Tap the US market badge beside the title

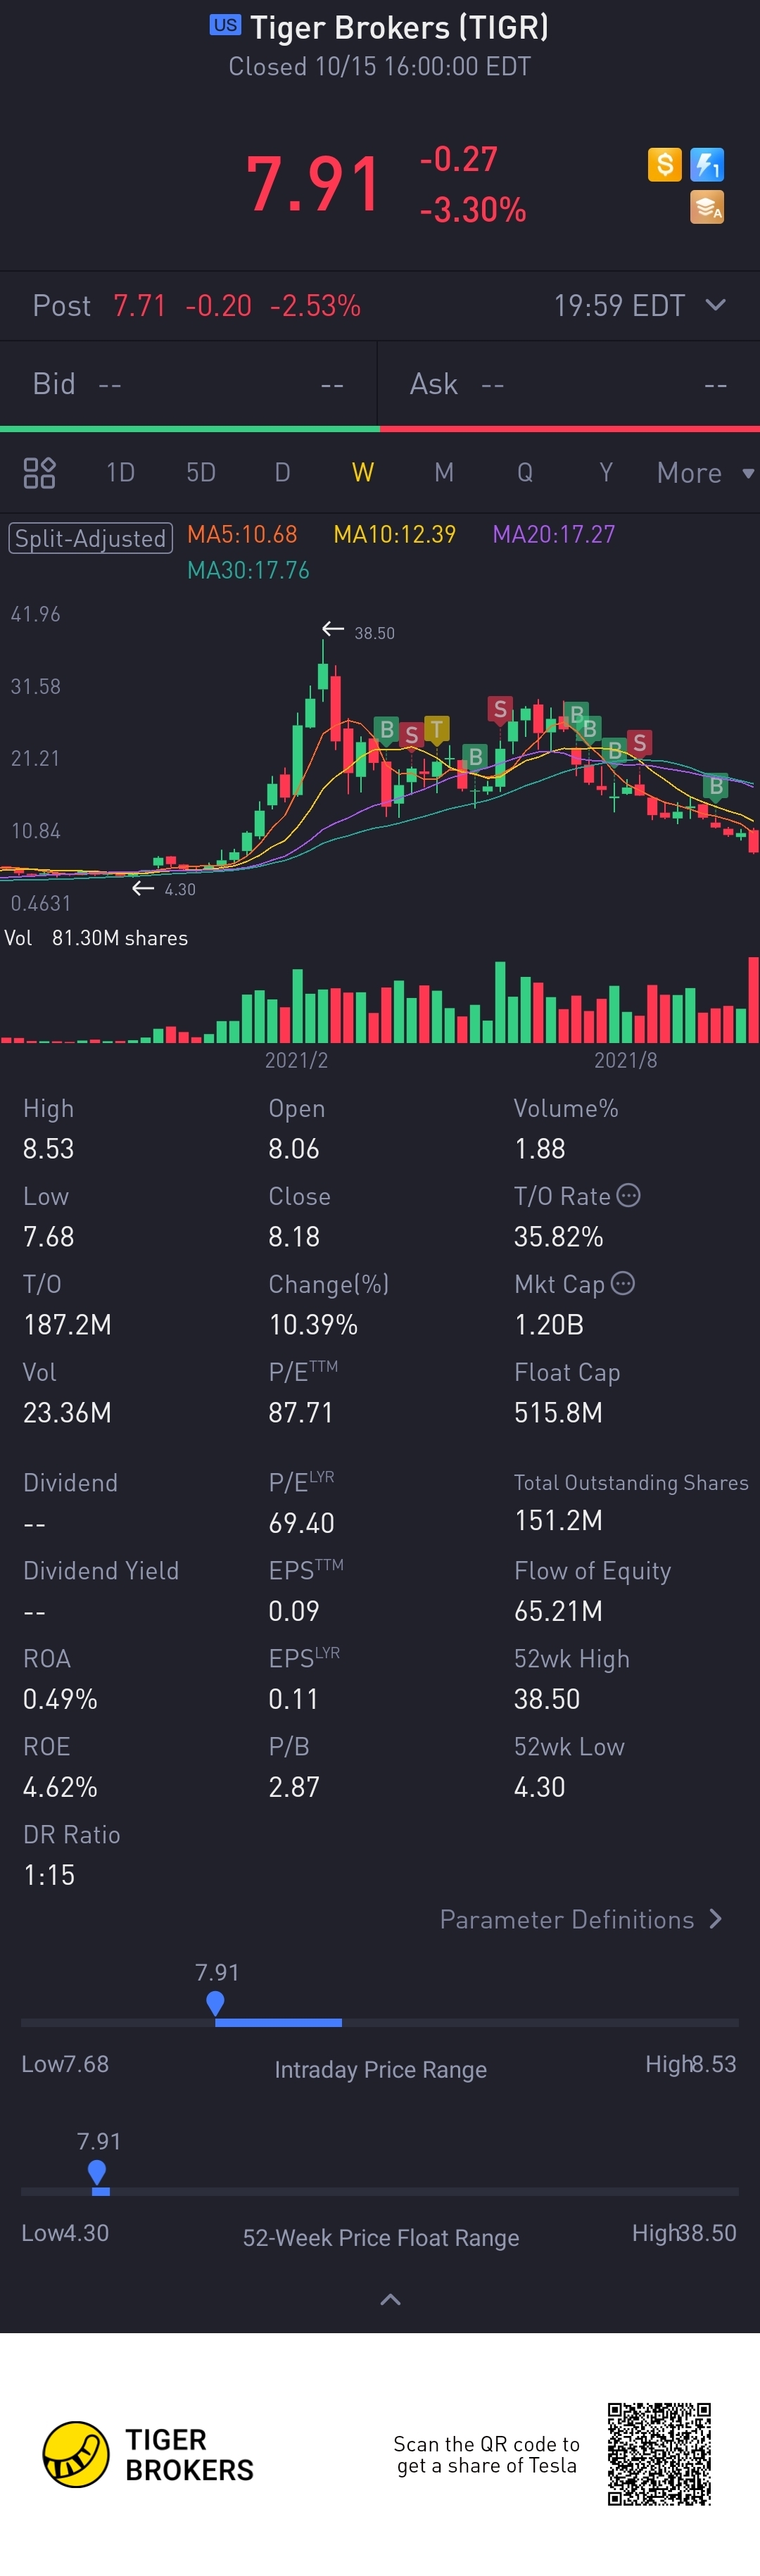tap(225, 25)
